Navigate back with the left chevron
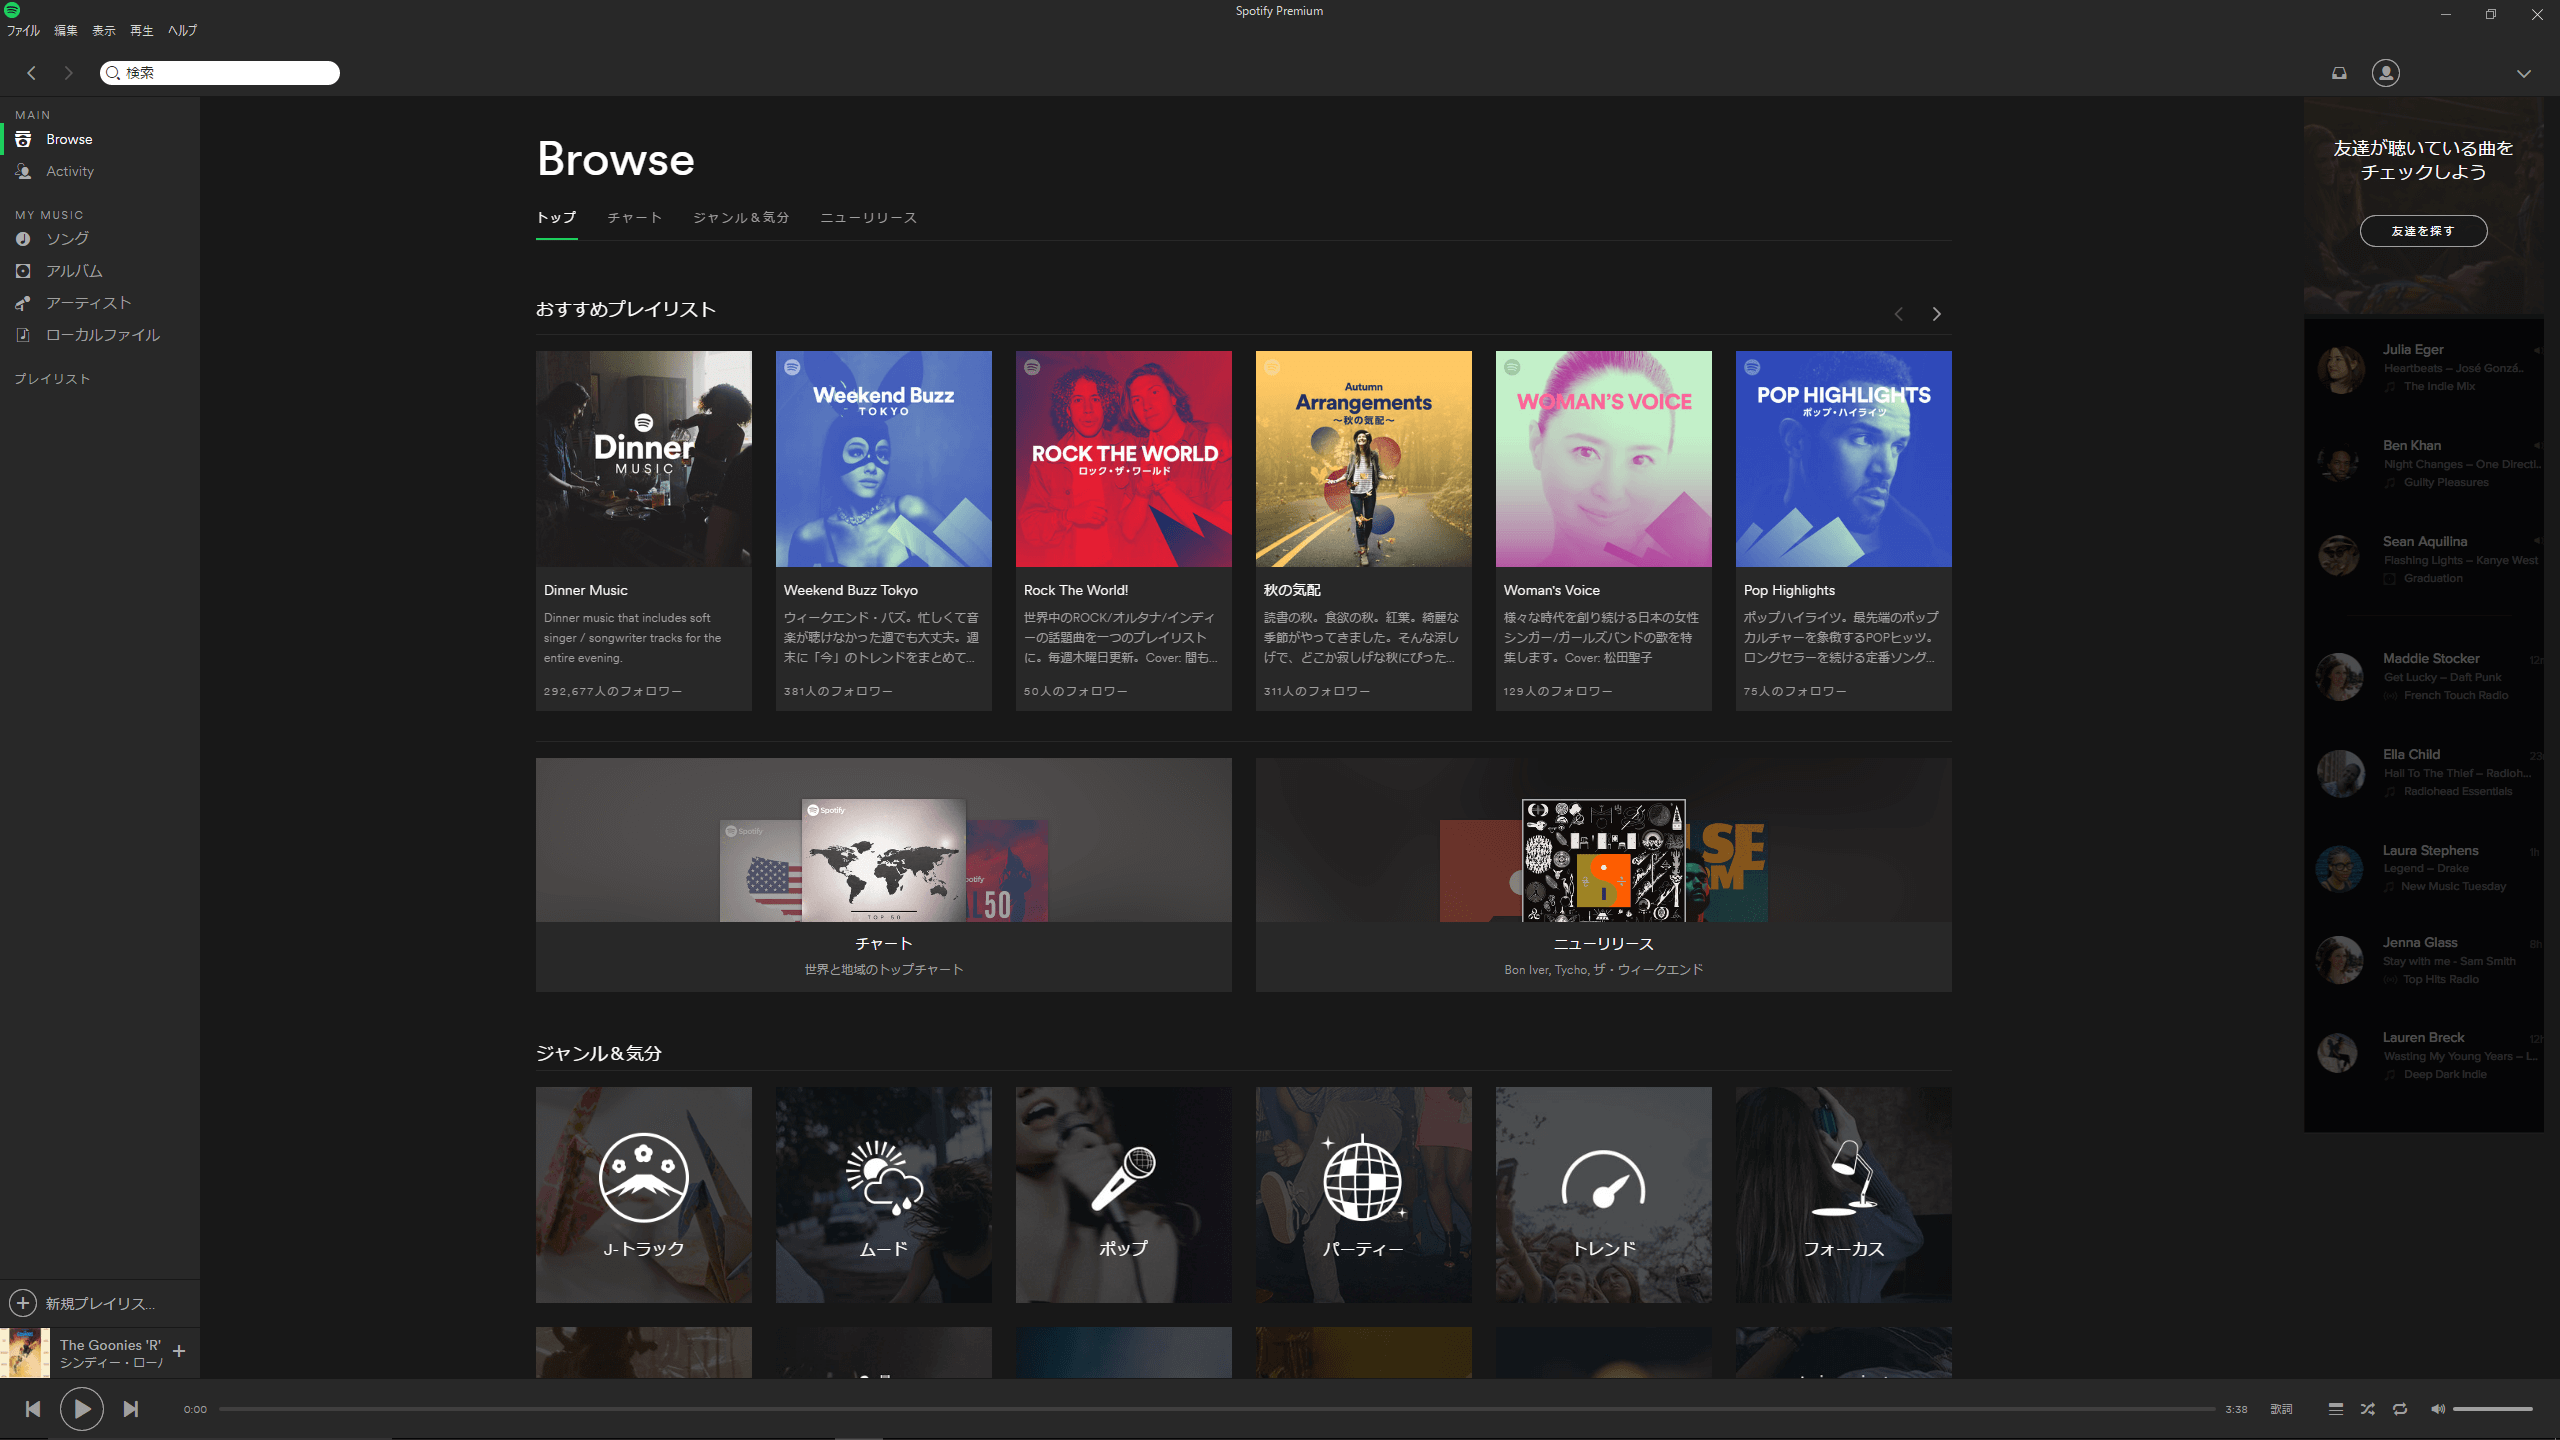The width and height of the screenshot is (2560, 1440). tap(32, 73)
